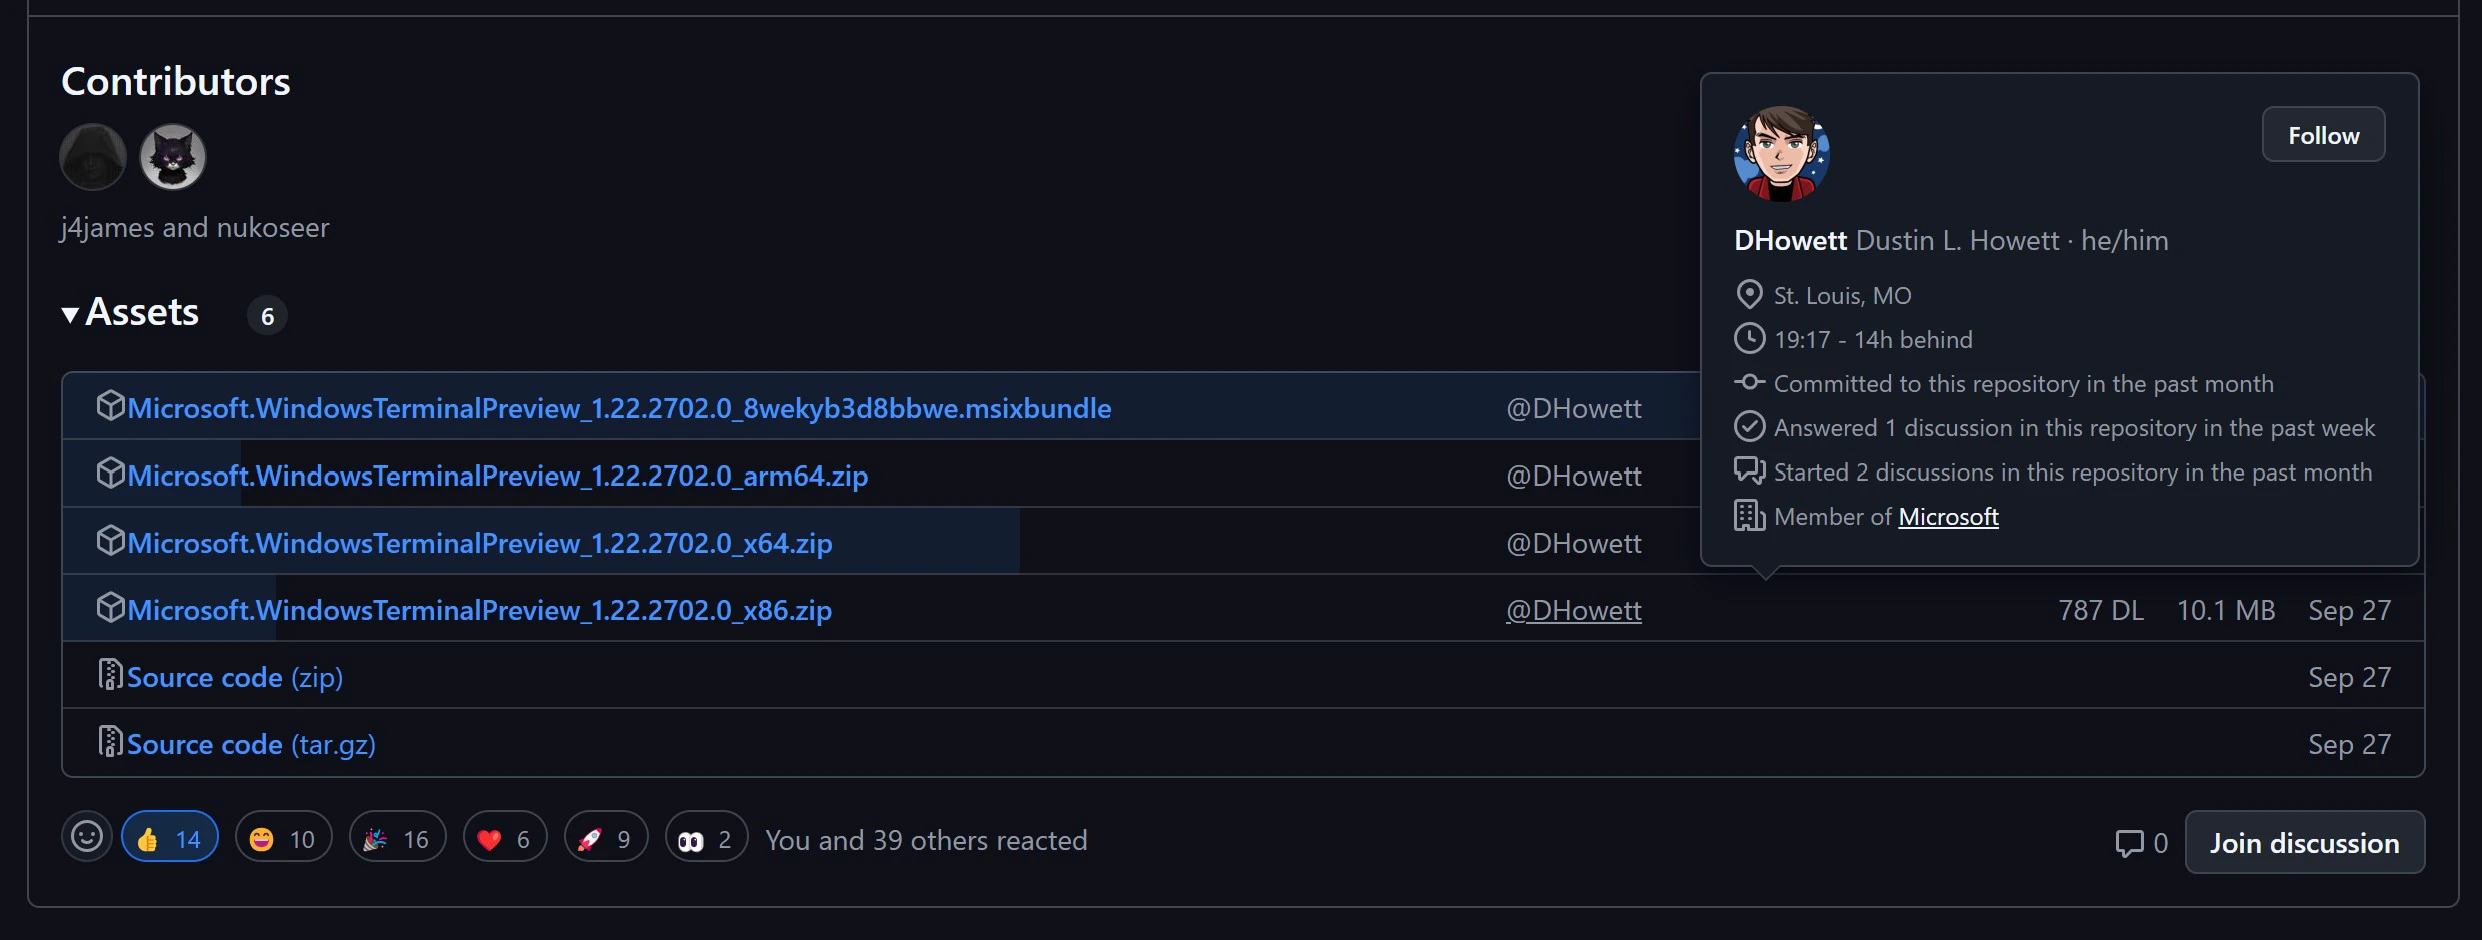2482x940 pixels.
Task: Download the arm64.zip asset
Action: [x=497, y=475]
